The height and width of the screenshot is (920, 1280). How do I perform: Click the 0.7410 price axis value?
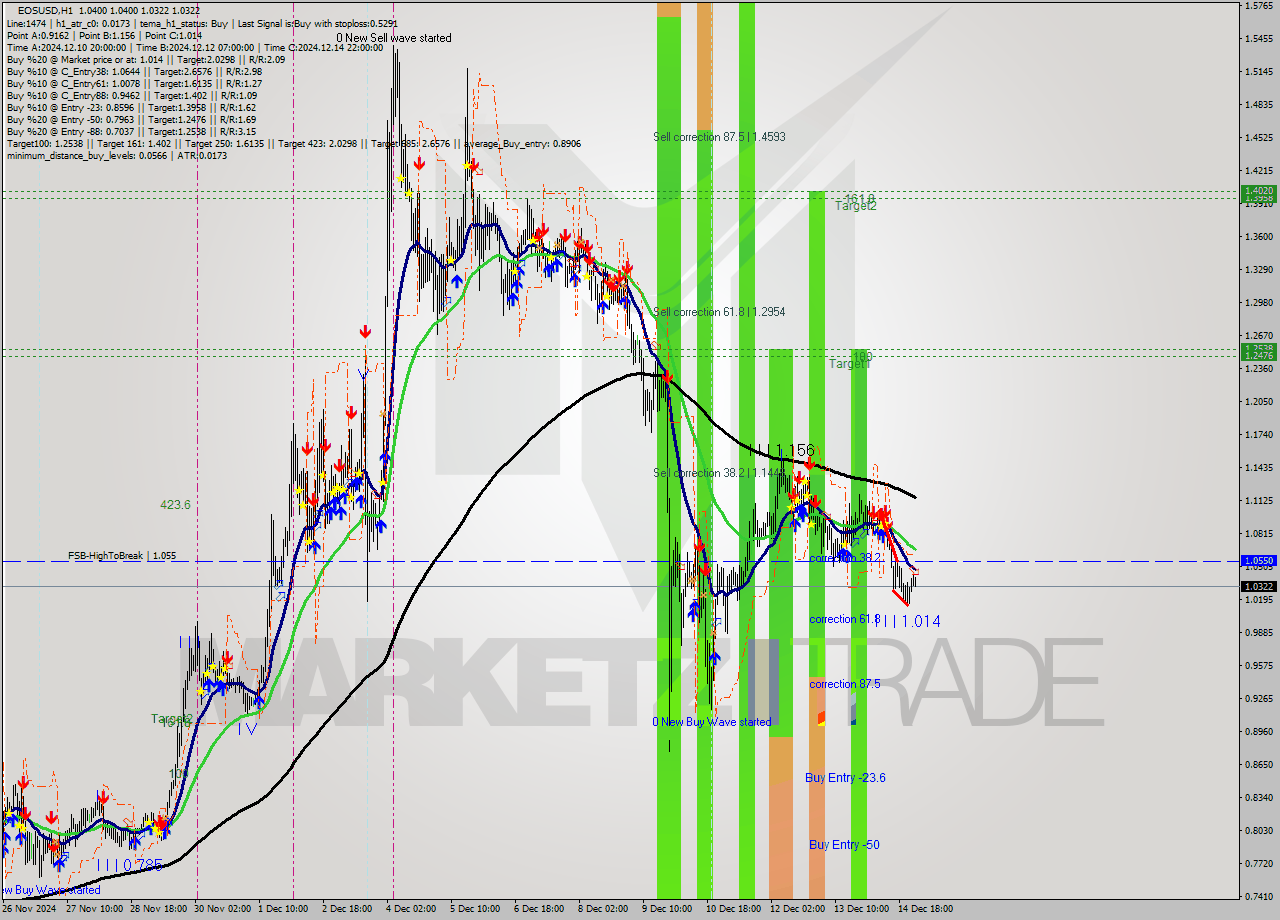pos(1260,896)
